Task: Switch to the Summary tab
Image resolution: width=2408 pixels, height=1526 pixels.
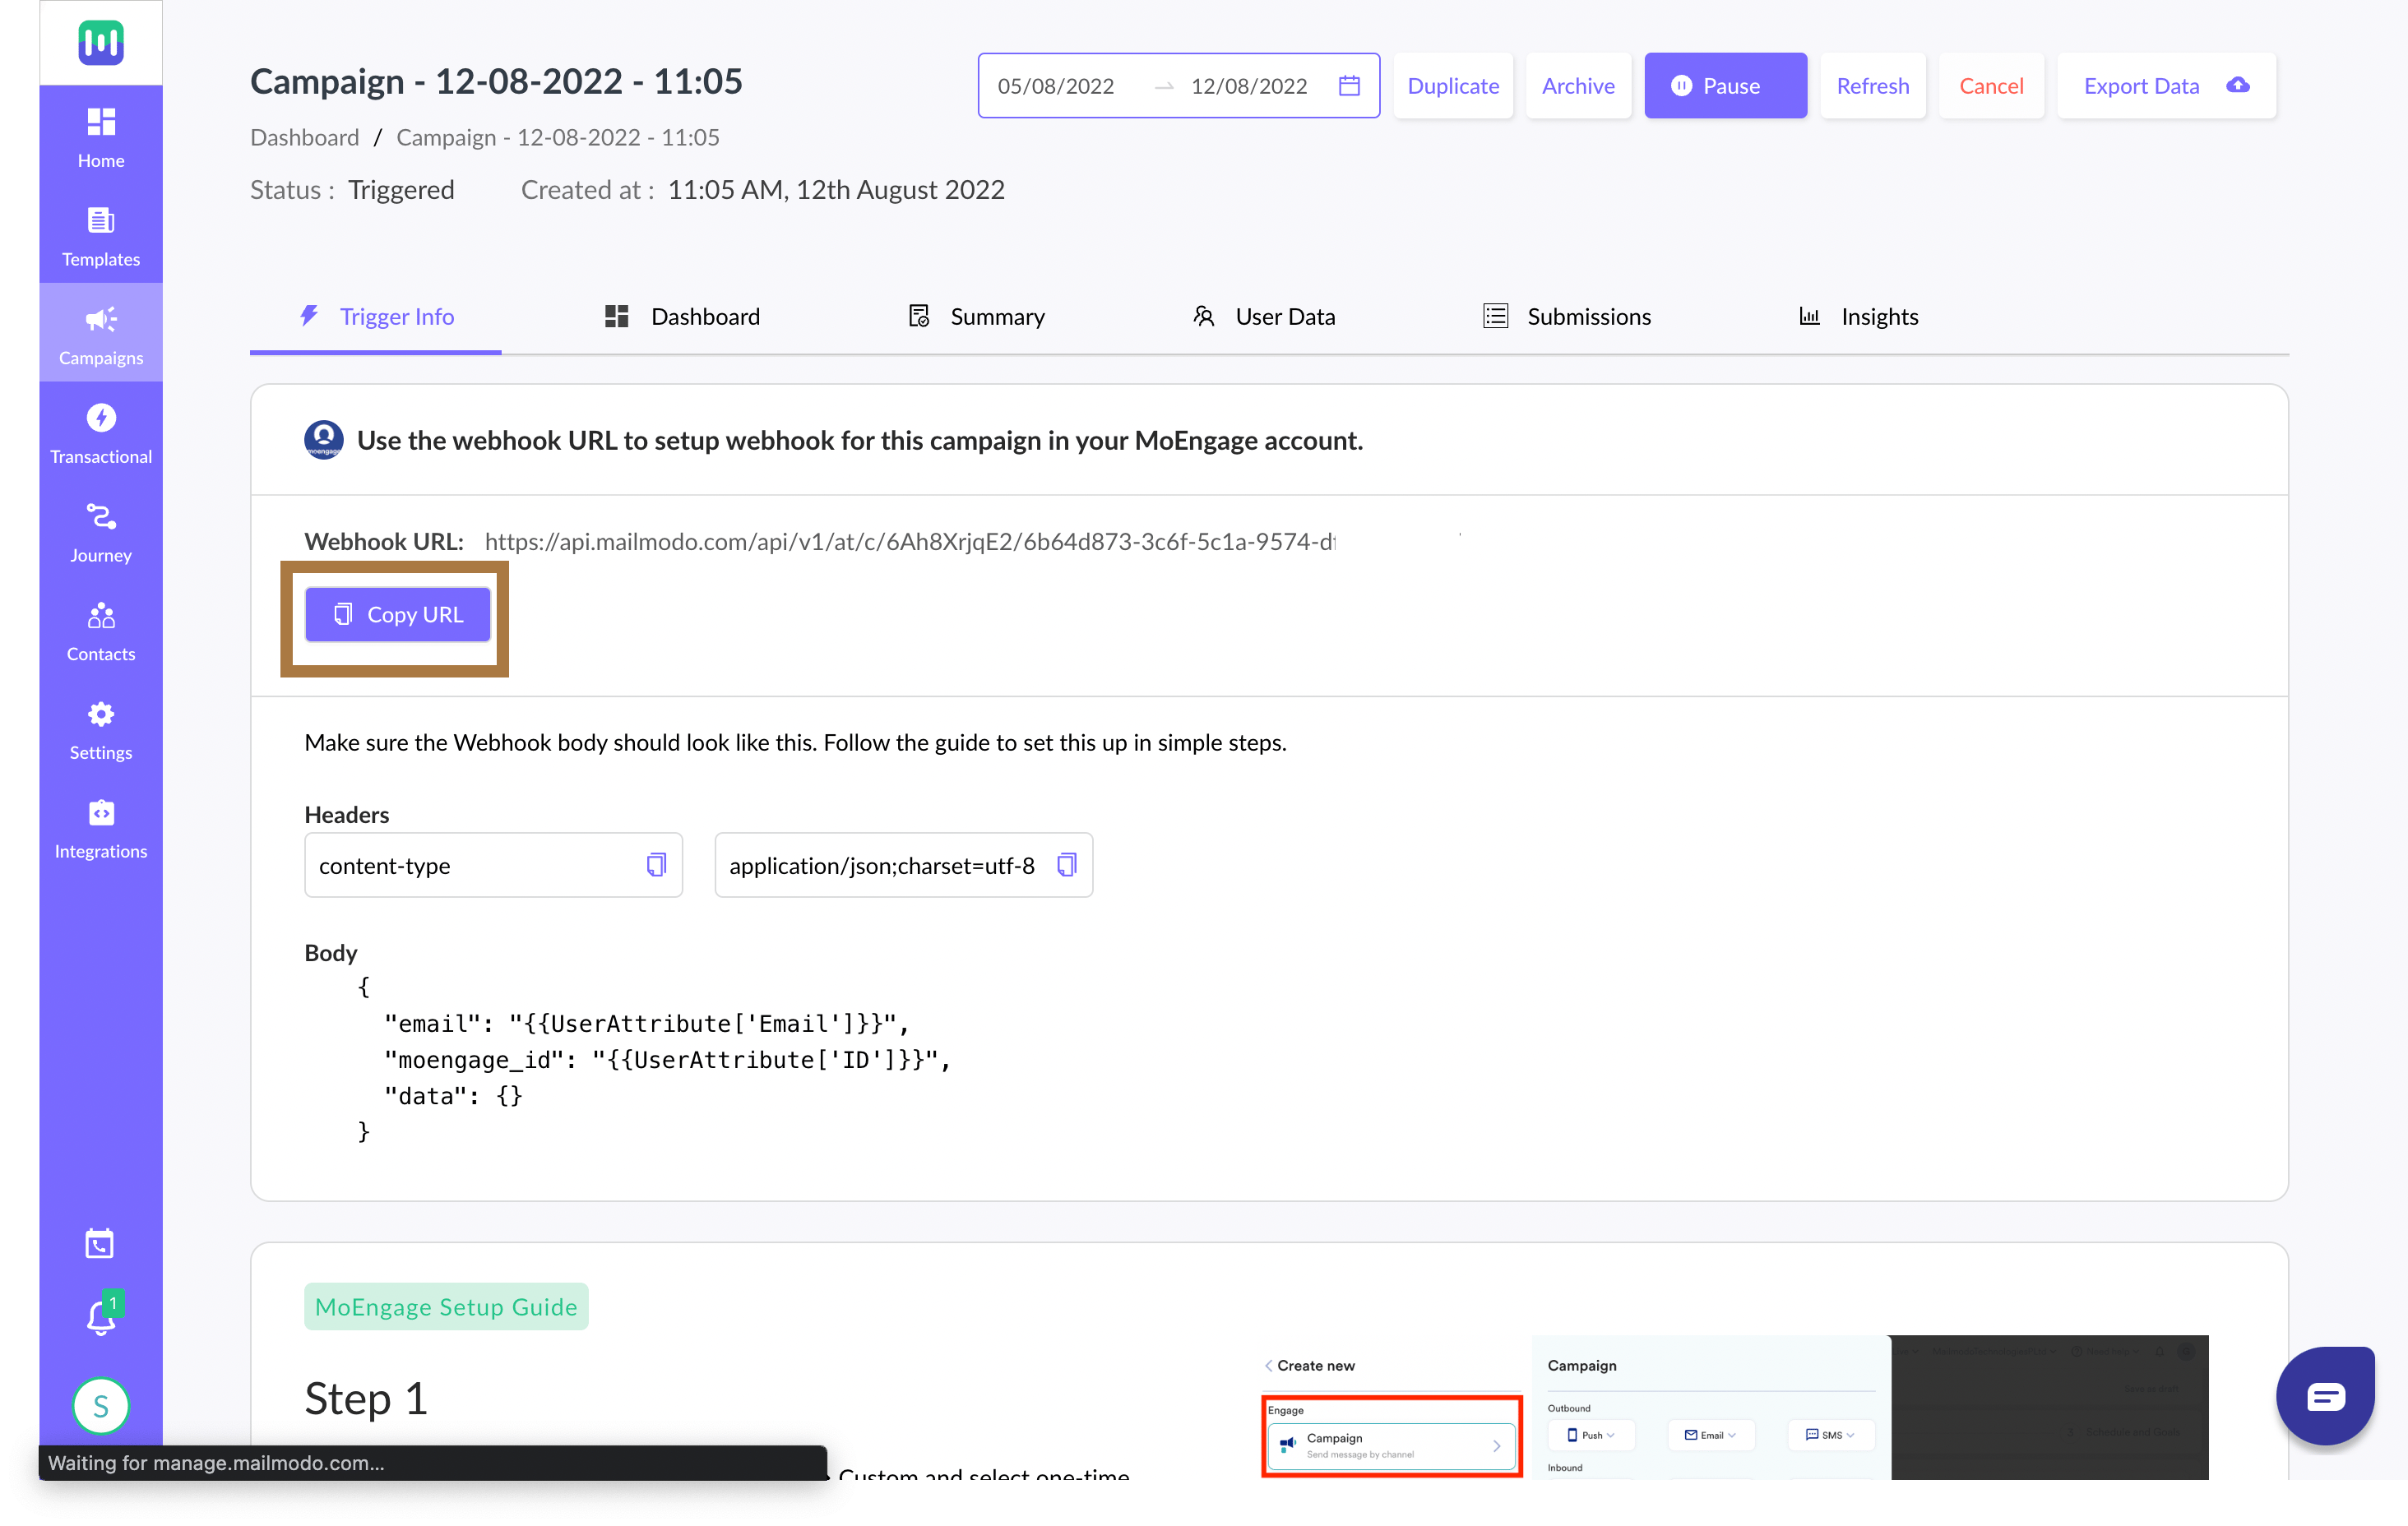Action: pos(976,317)
